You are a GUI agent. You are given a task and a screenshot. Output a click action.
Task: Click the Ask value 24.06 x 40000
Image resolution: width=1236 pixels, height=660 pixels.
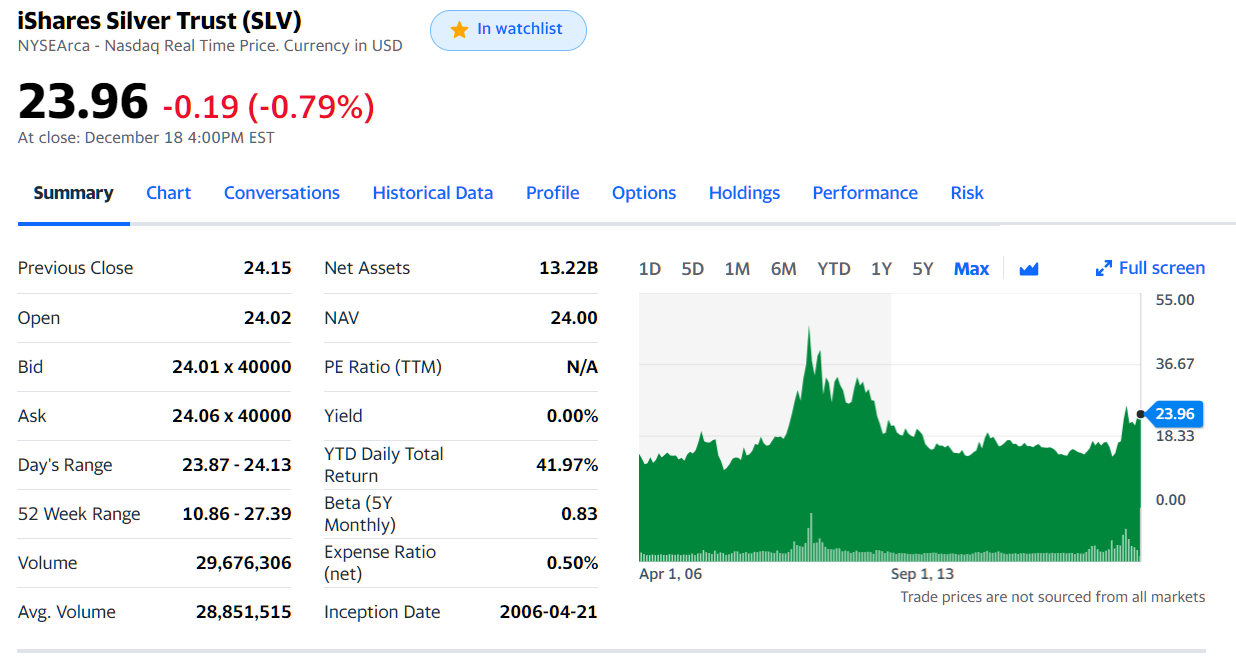pos(232,416)
